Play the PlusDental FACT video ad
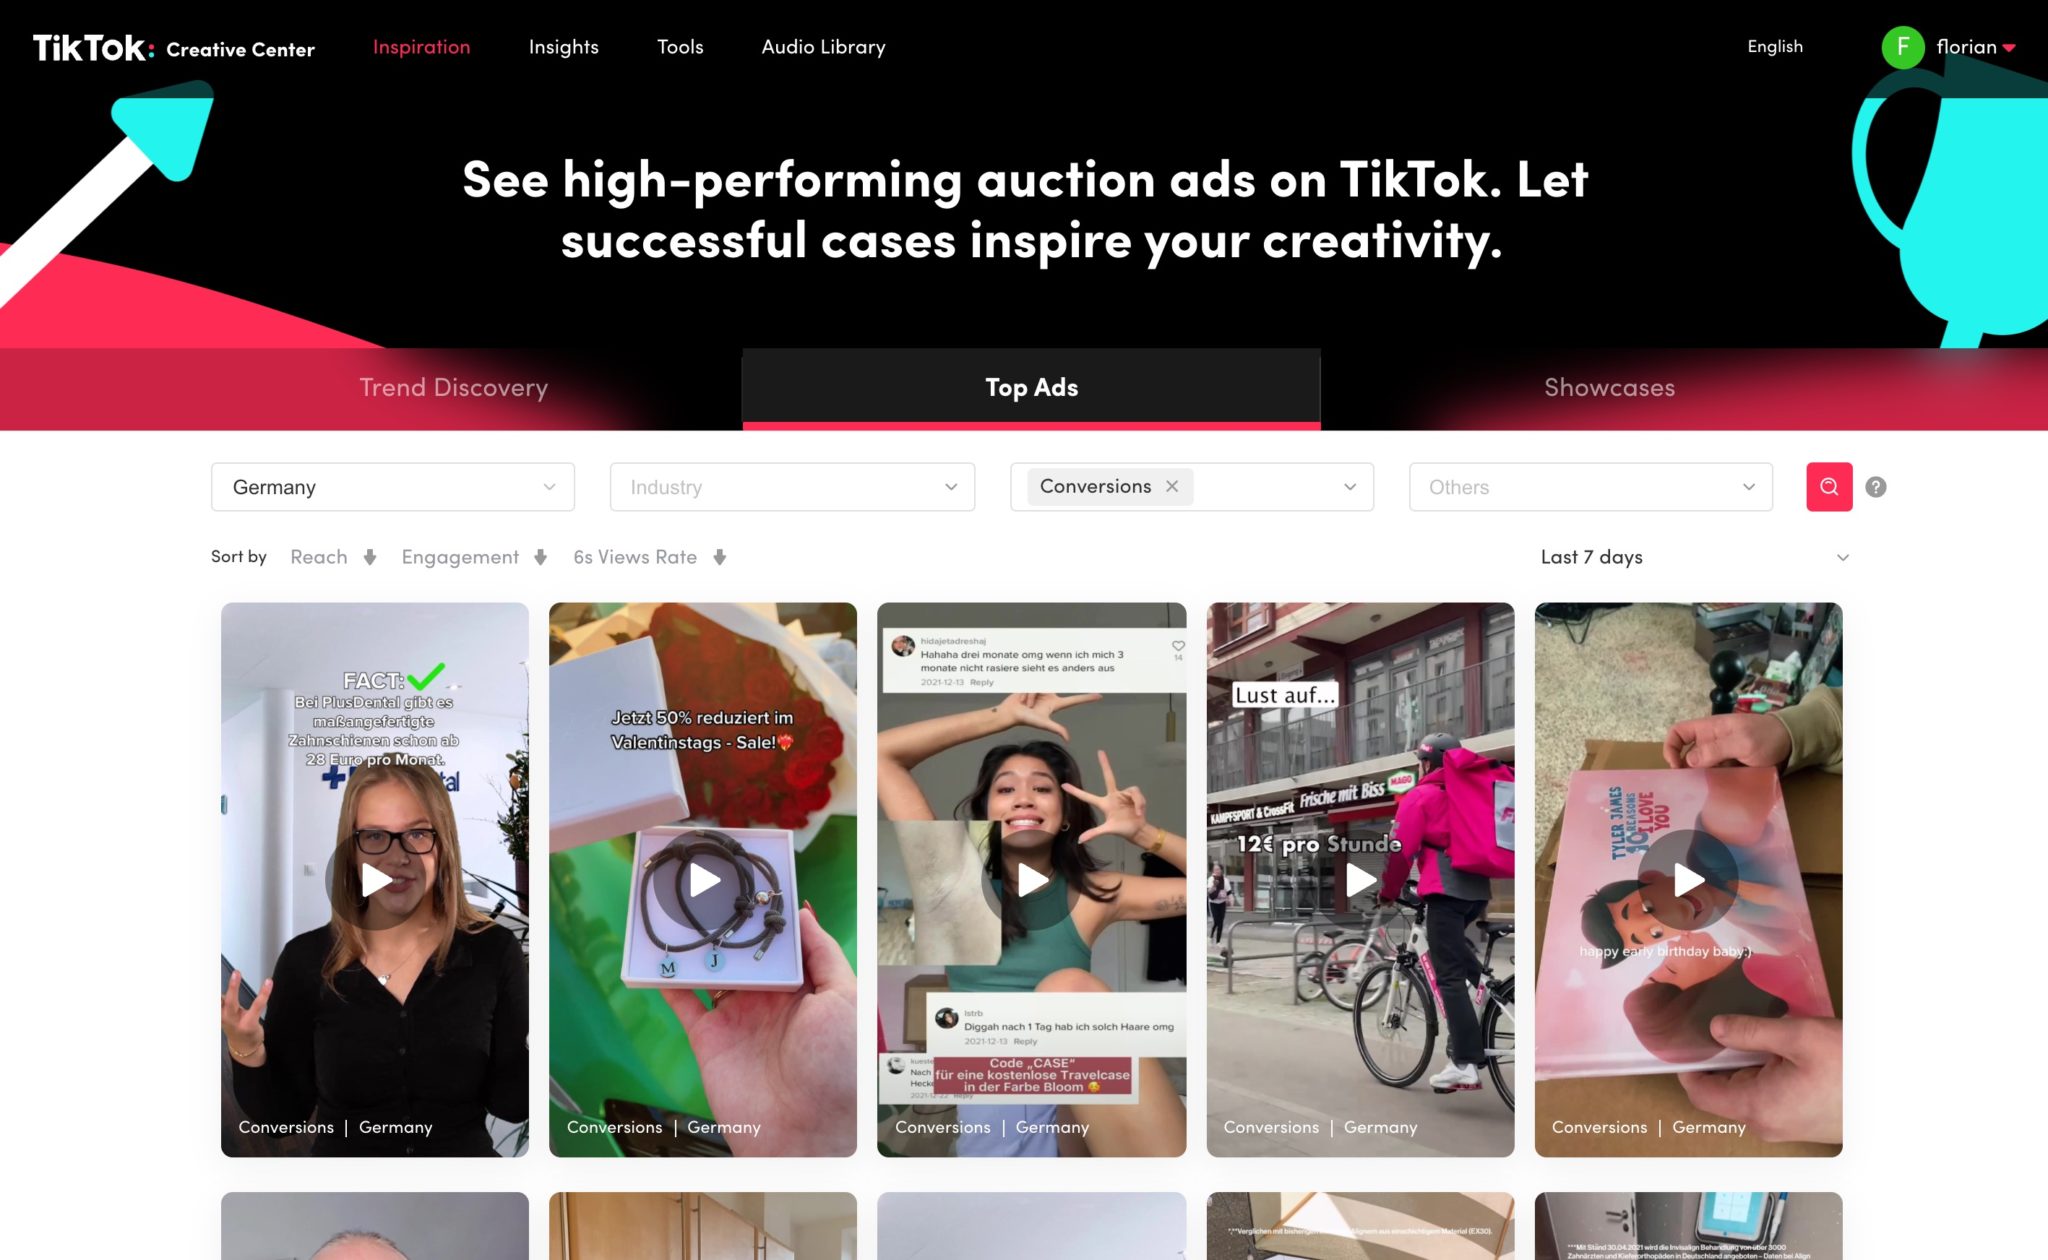2048x1260 pixels. click(375, 880)
